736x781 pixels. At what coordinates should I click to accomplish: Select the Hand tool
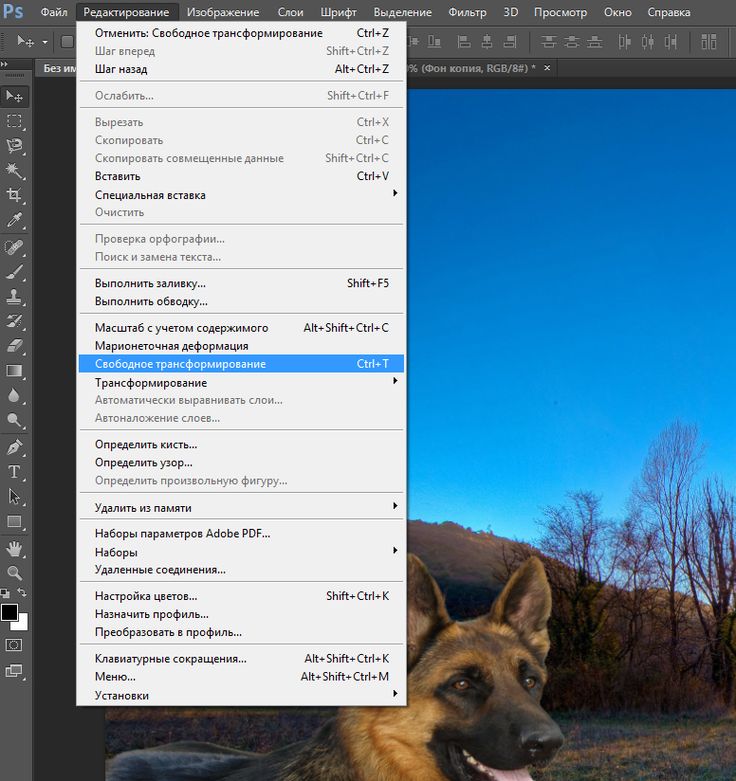(x=14, y=548)
